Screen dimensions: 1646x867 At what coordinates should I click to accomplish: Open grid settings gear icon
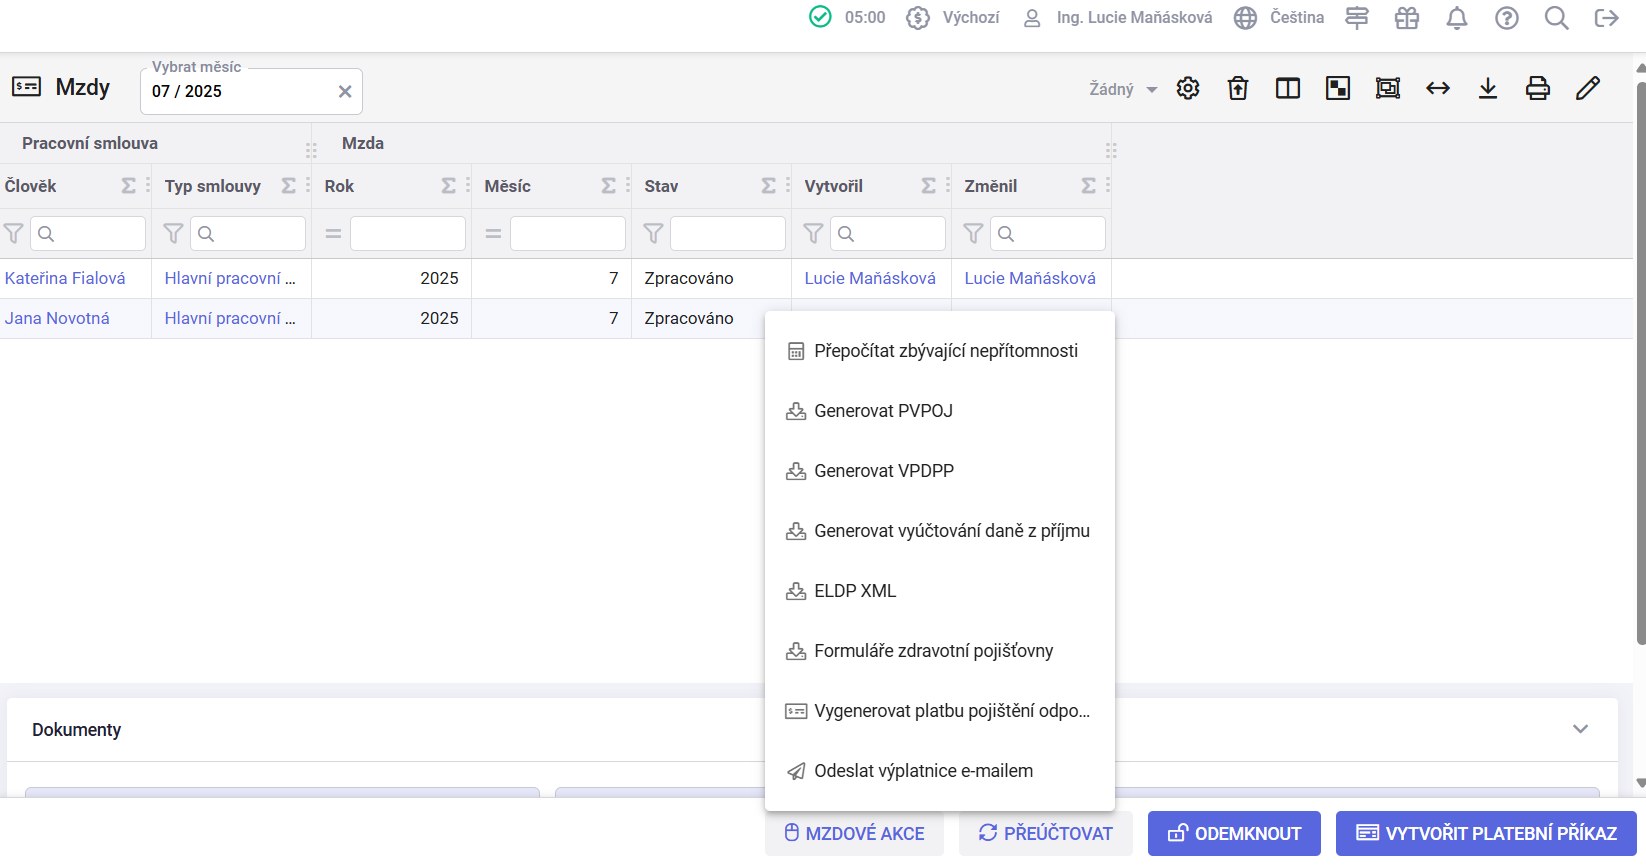coord(1188,88)
